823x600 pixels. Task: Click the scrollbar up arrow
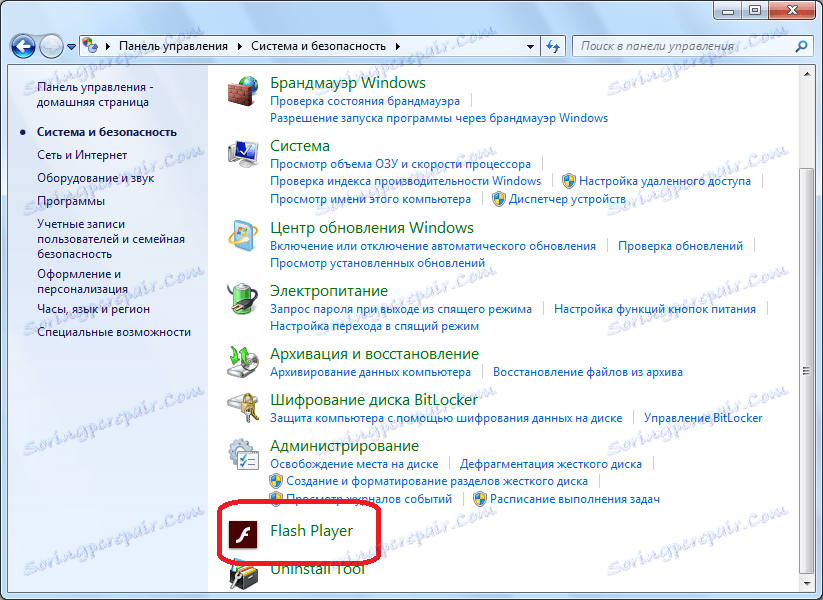click(x=806, y=74)
